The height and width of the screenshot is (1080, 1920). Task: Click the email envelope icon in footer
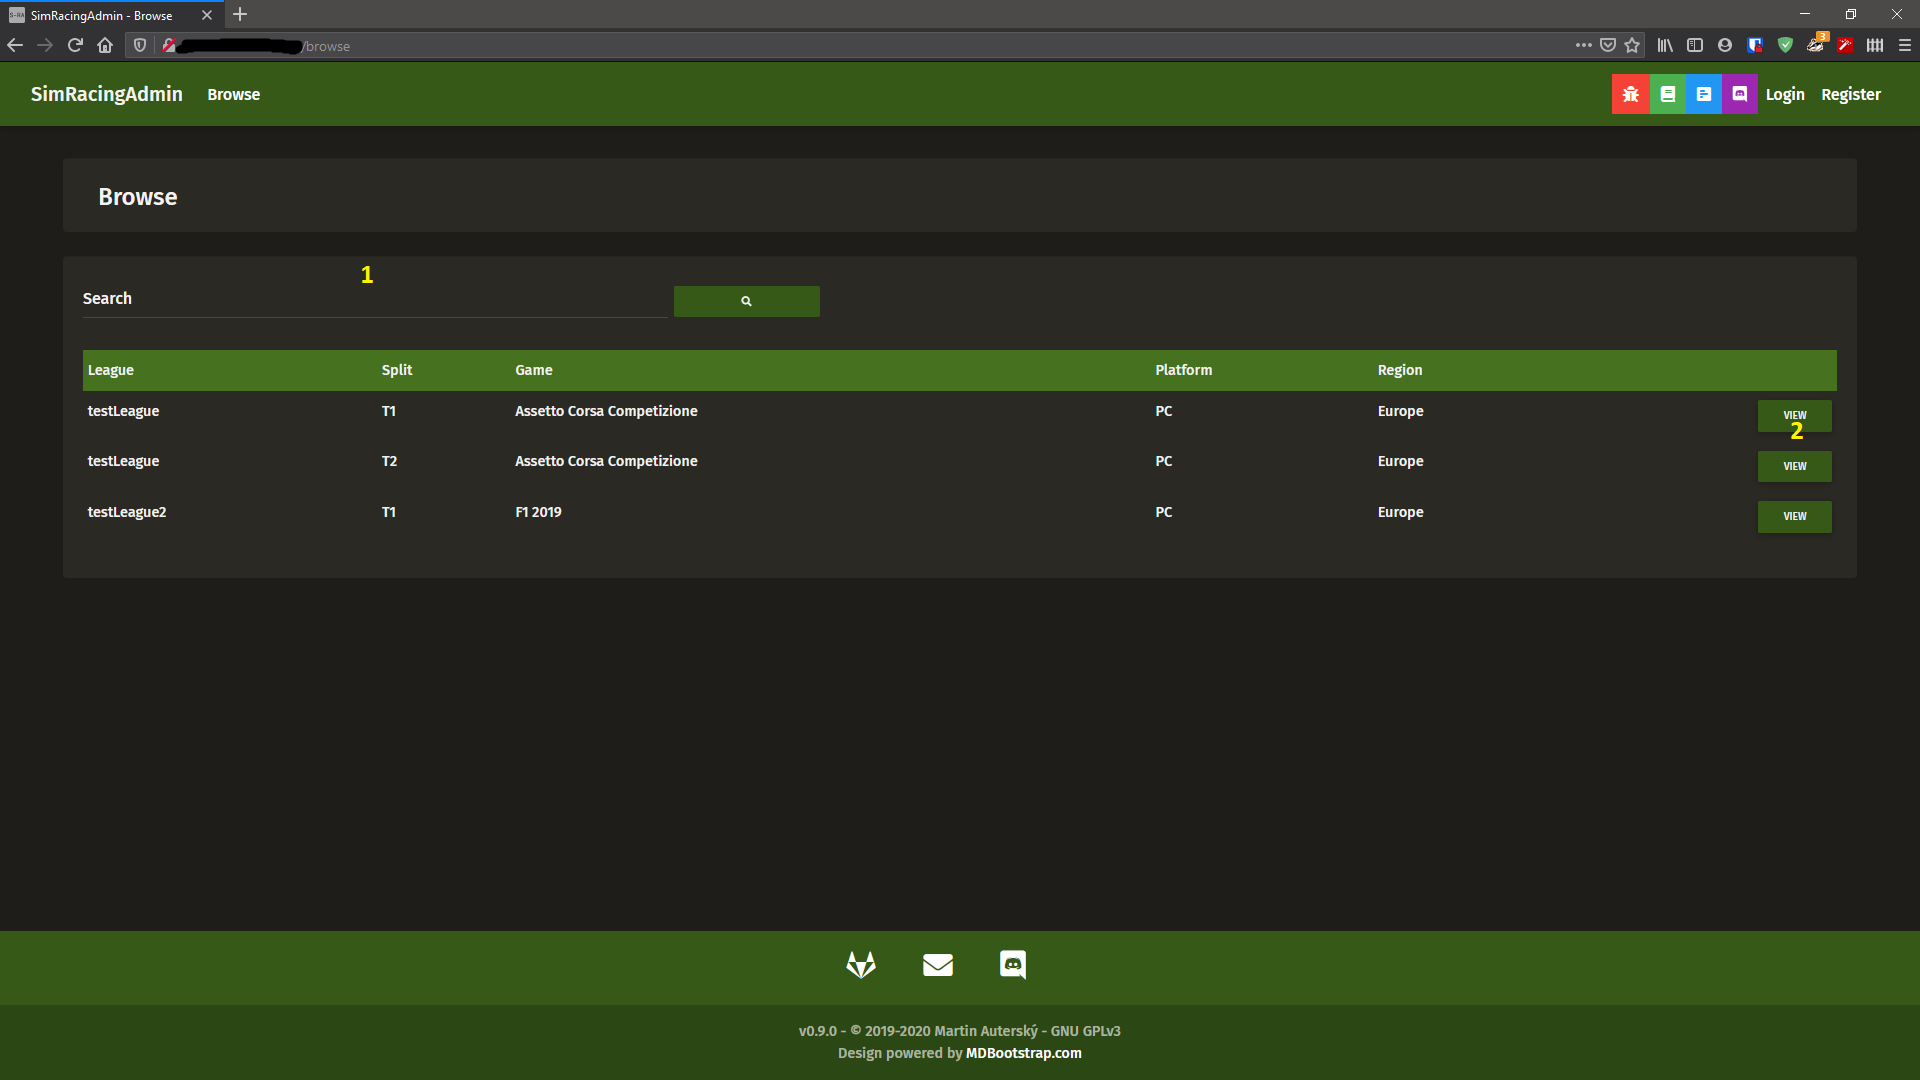coord(937,964)
